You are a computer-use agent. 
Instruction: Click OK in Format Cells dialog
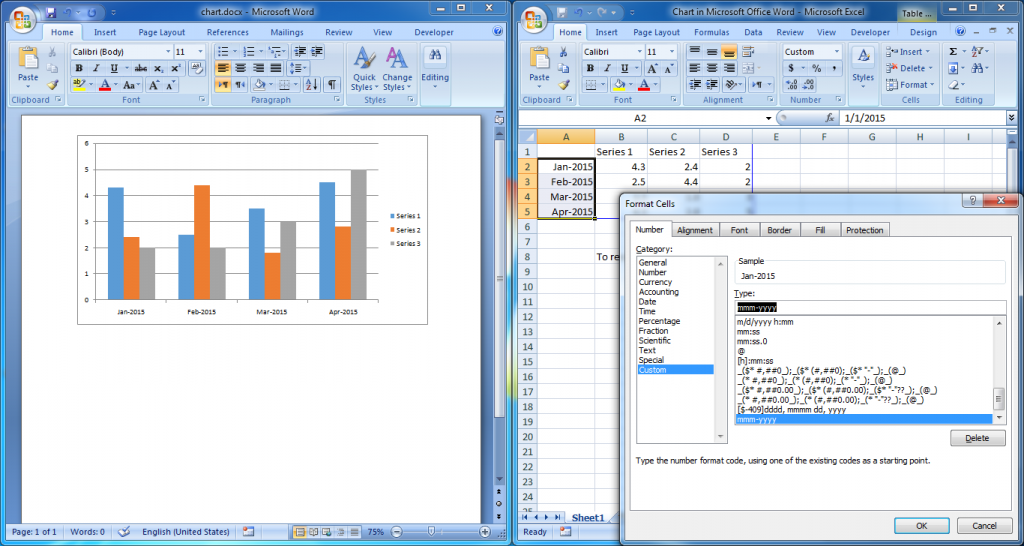point(921,526)
